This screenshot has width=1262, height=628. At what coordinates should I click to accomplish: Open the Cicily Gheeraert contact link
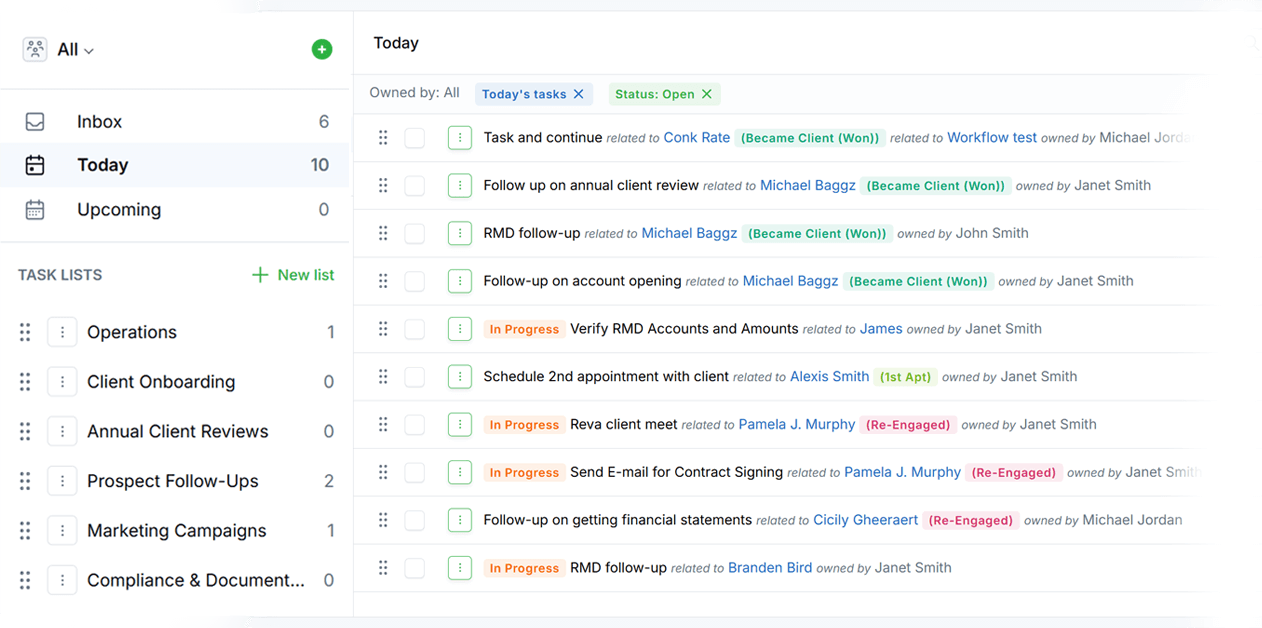click(866, 520)
